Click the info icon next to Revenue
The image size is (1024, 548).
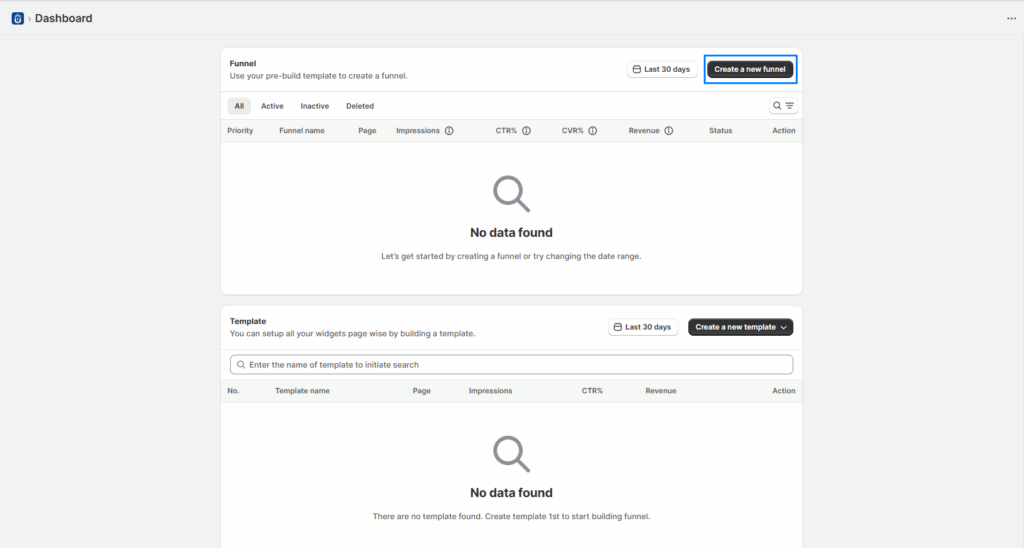[668, 131]
